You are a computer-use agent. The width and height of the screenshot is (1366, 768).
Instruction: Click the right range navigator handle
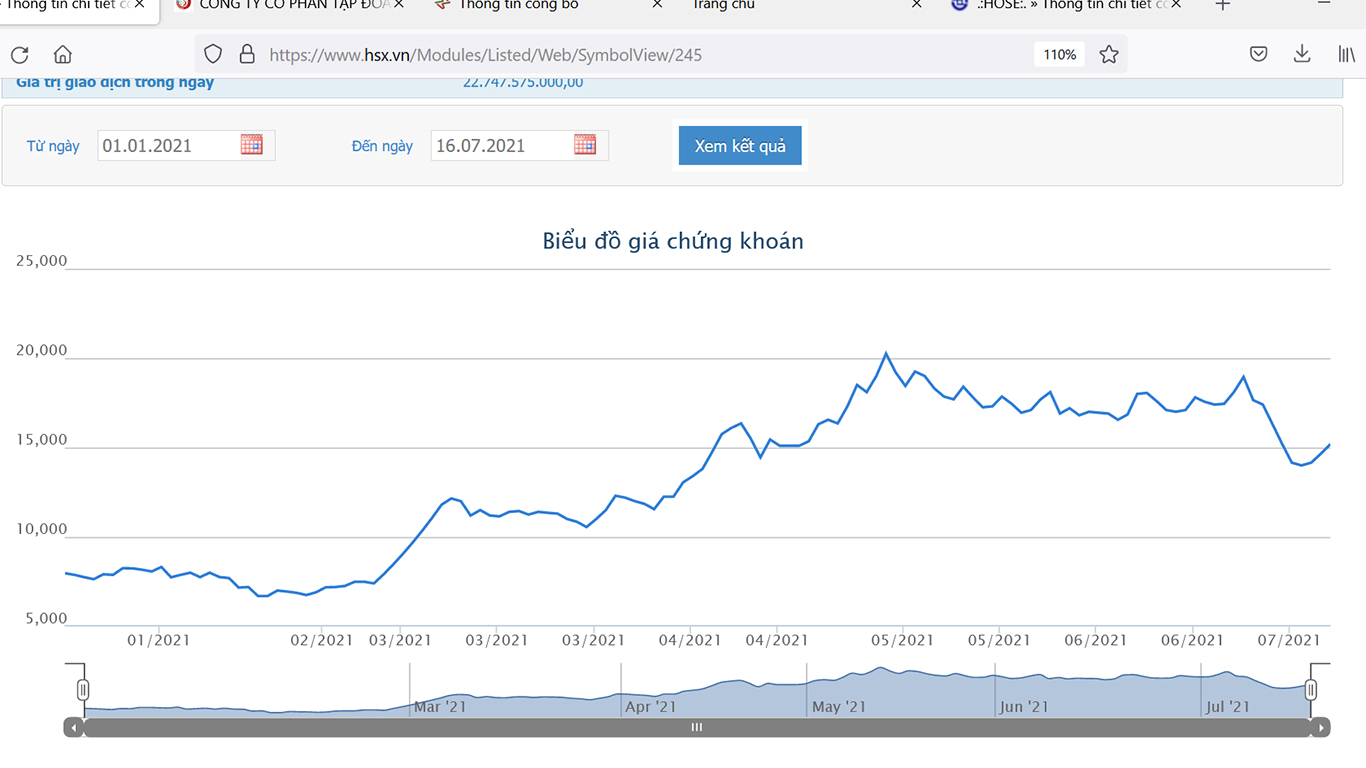(x=1310, y=690)
